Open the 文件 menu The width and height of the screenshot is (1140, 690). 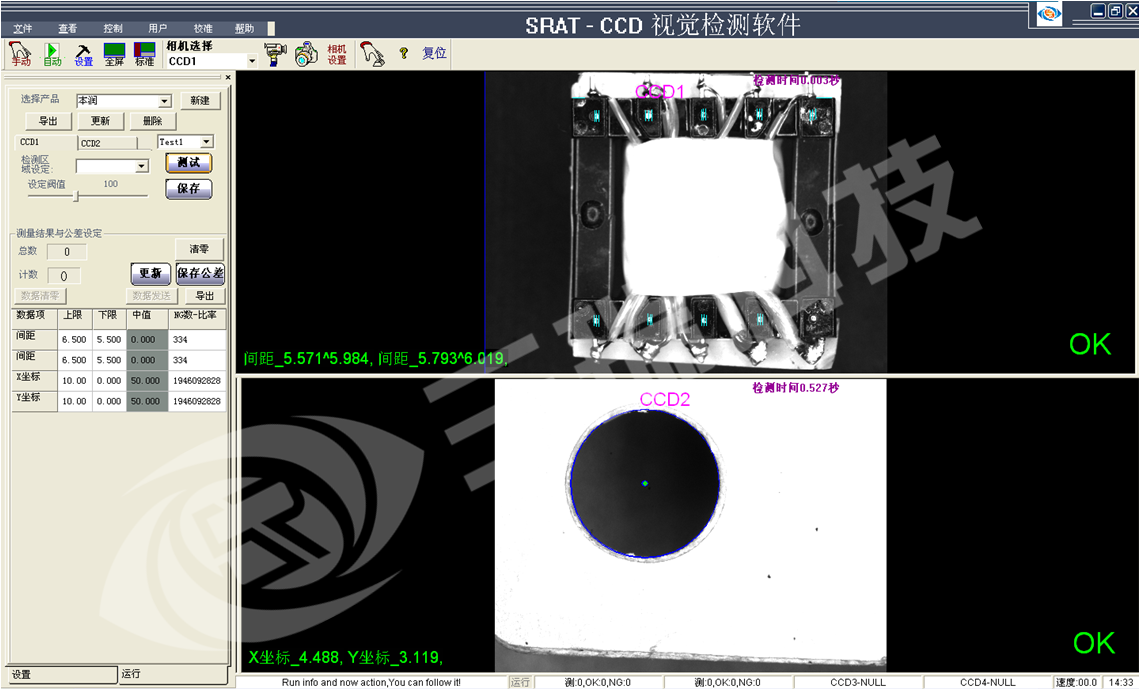(23, 28)
